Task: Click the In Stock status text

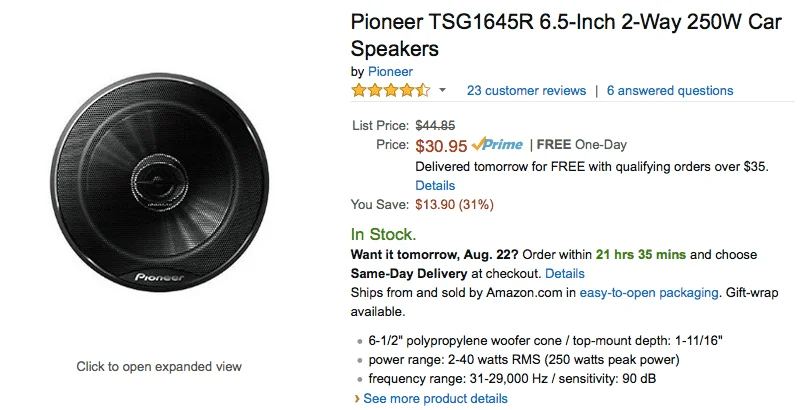Action: point(383,235)
